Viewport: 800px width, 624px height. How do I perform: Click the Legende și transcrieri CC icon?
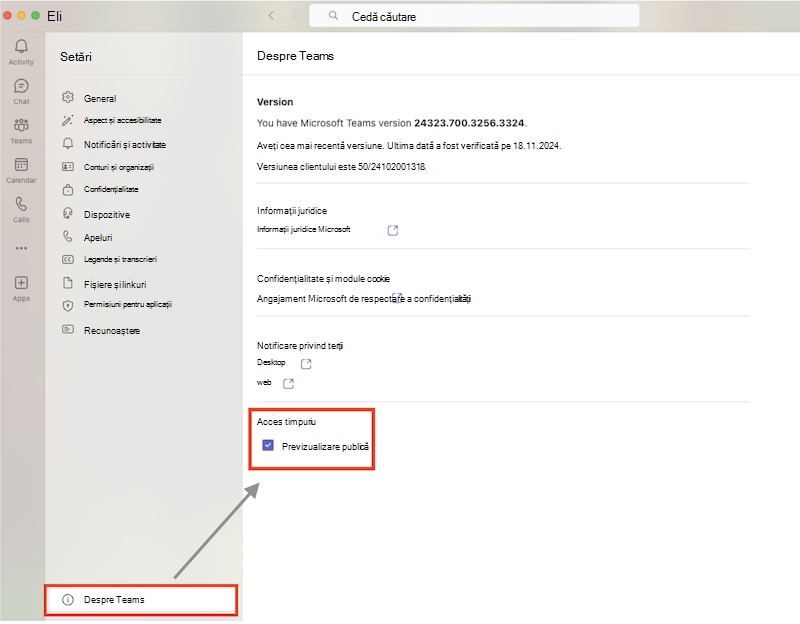68,259
